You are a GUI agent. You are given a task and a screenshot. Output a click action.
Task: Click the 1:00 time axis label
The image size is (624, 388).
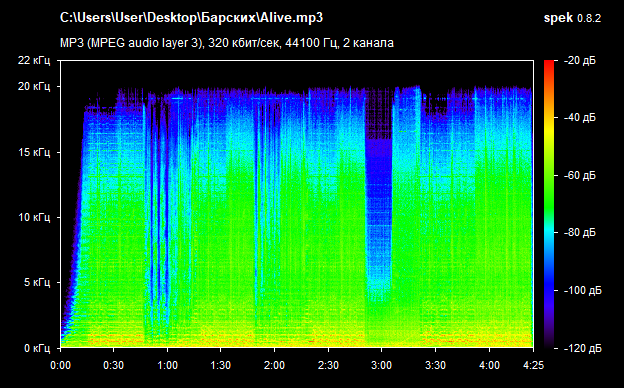click(167, 365)
